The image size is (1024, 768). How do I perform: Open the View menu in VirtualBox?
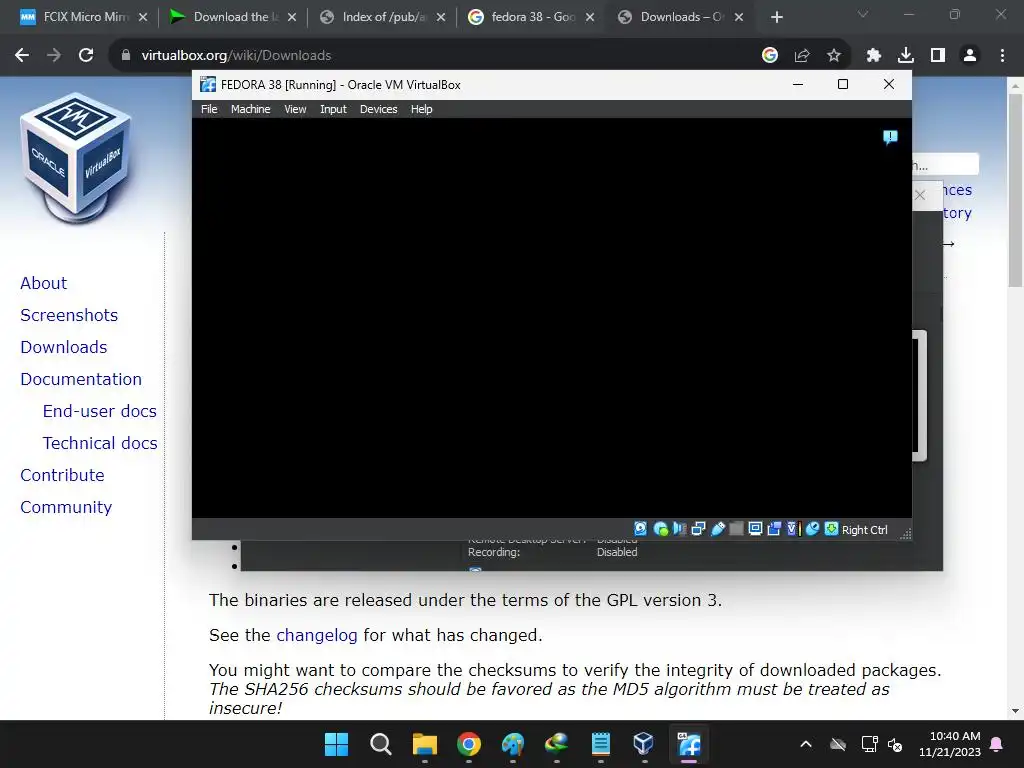pyautogui.click(x=295, y=109)
